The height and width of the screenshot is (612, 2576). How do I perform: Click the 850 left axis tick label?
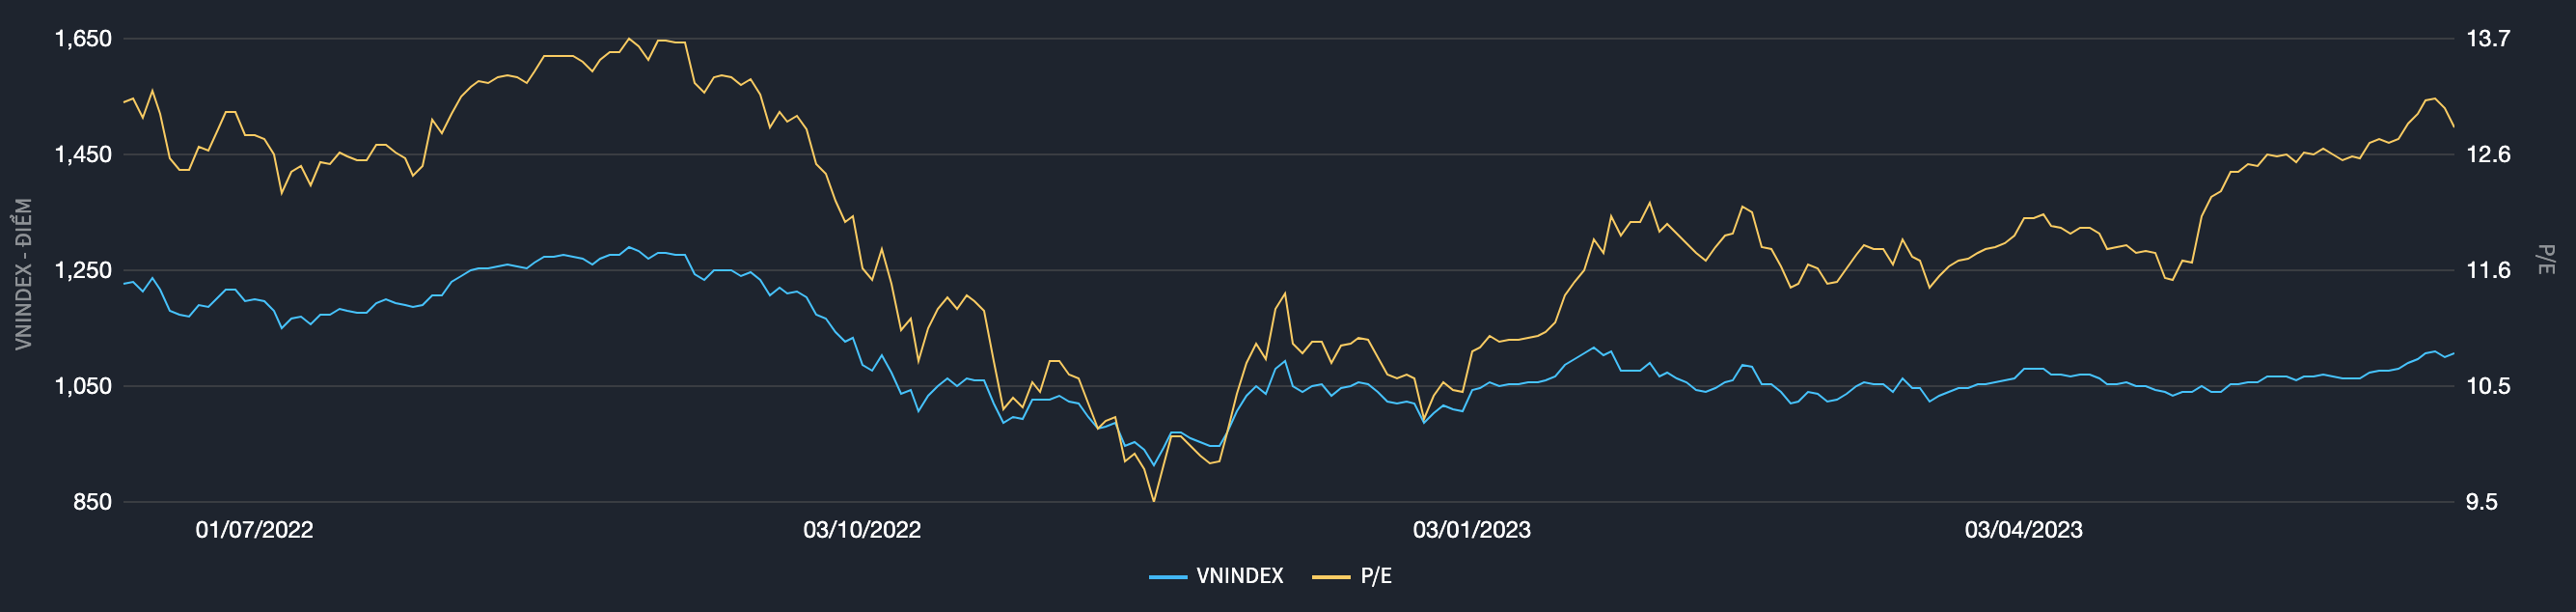92,502
